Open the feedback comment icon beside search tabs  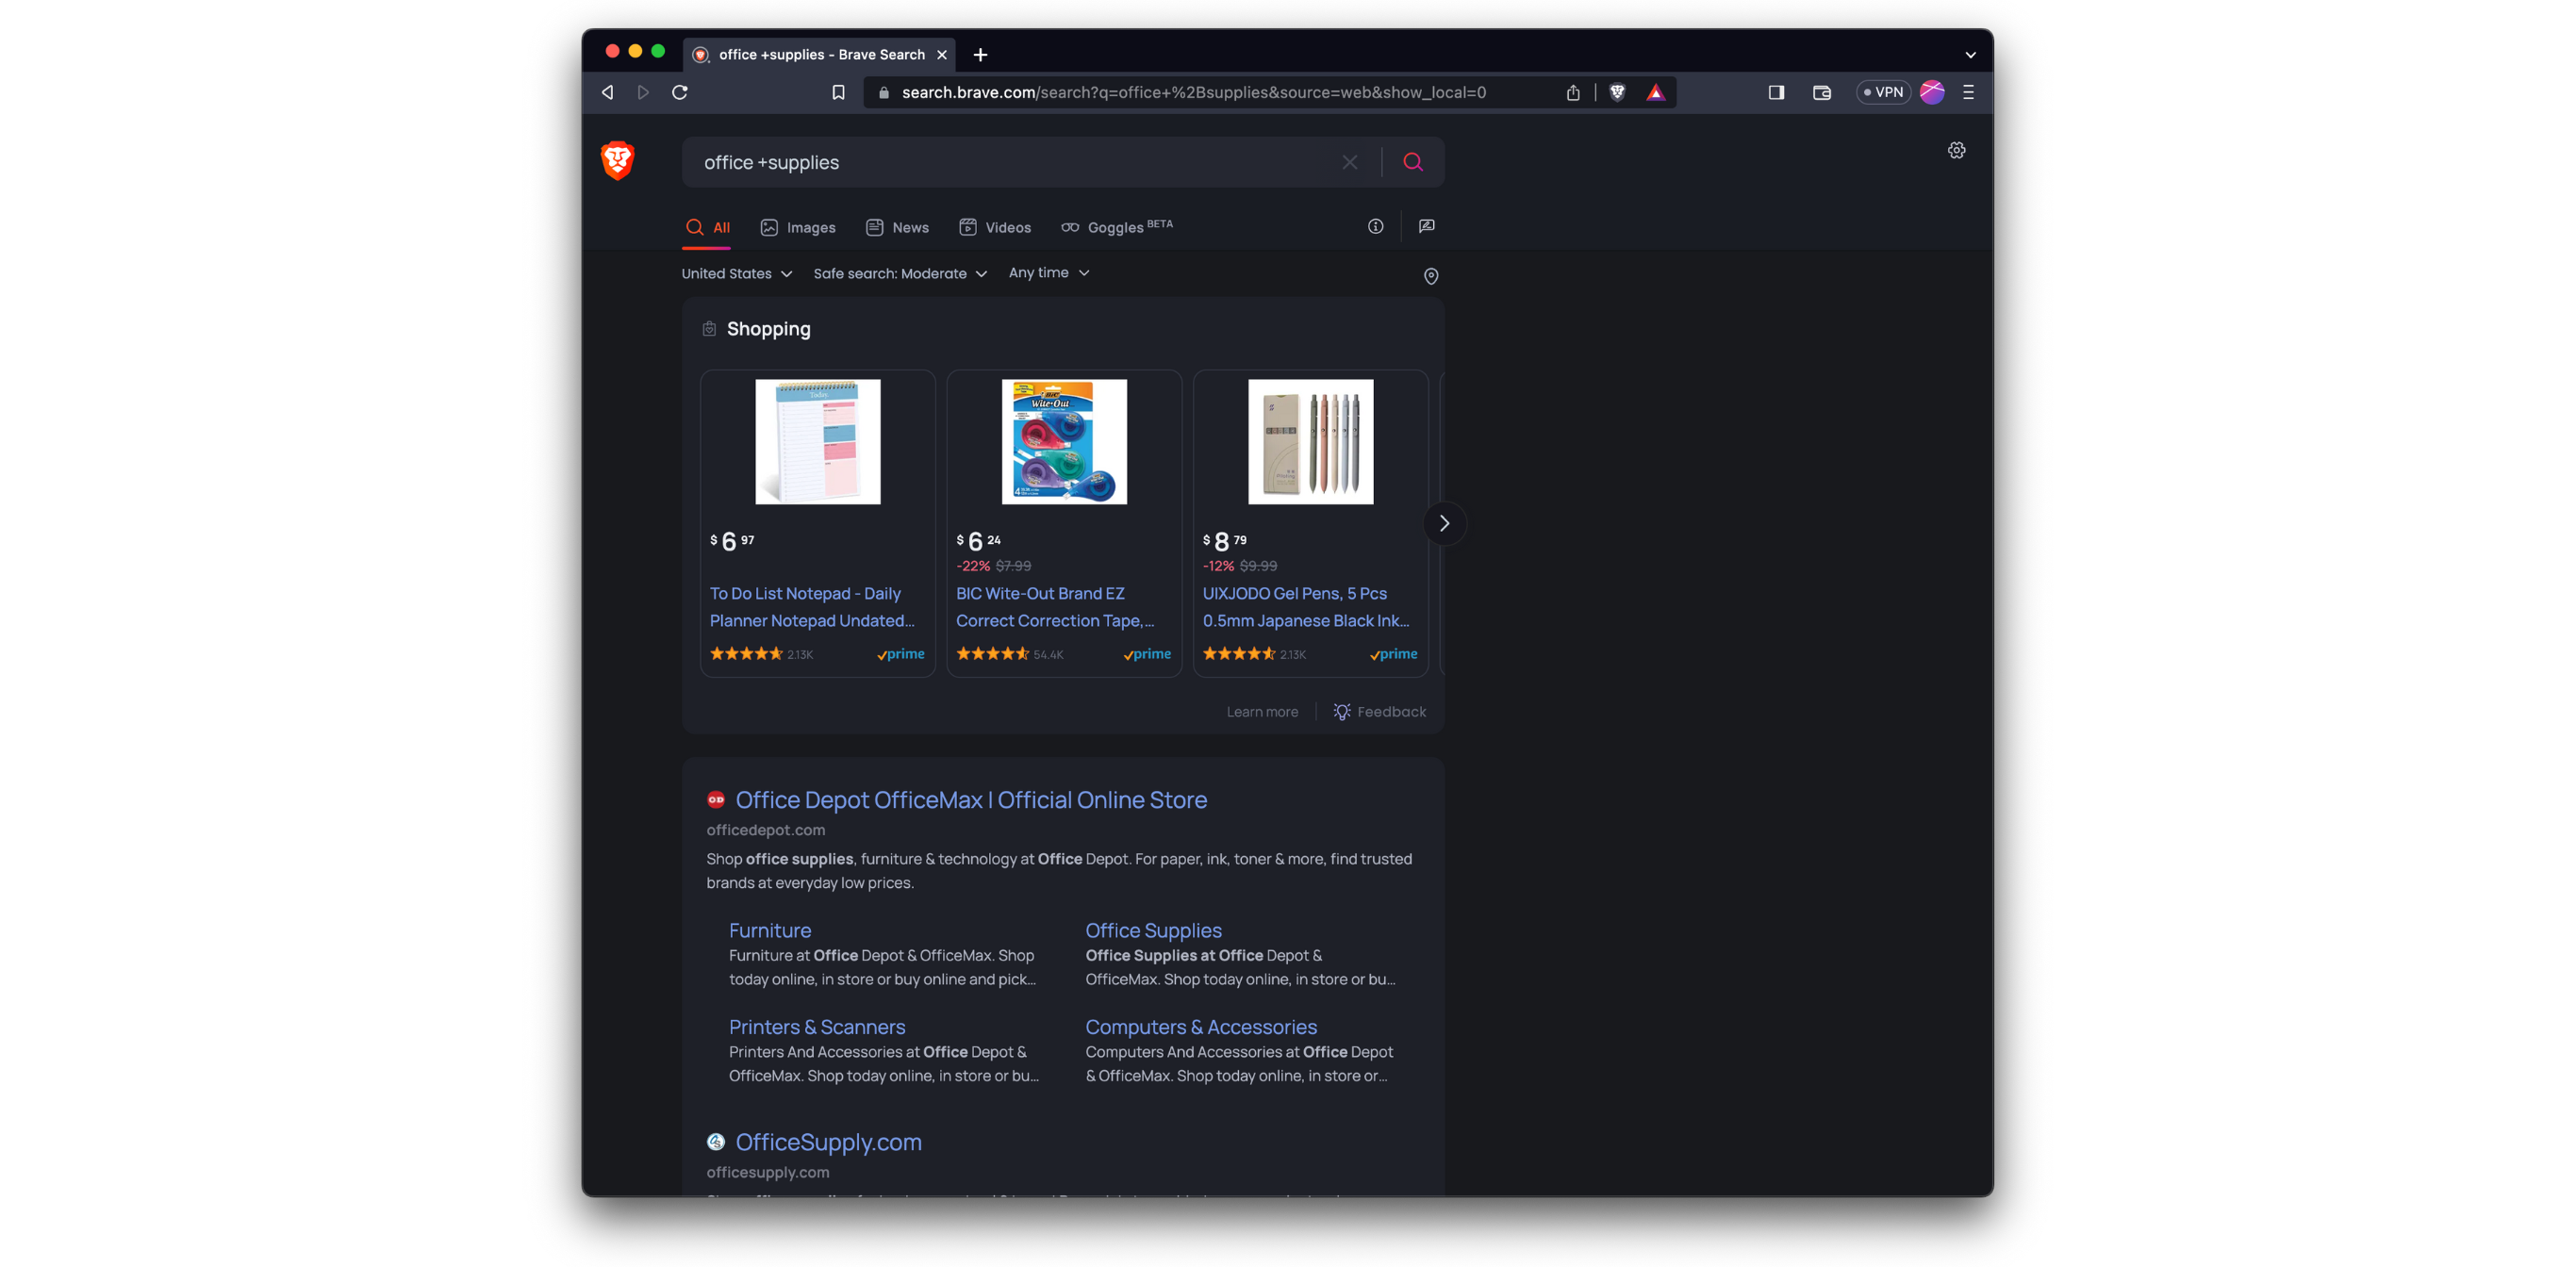(x=1426, y=226)
